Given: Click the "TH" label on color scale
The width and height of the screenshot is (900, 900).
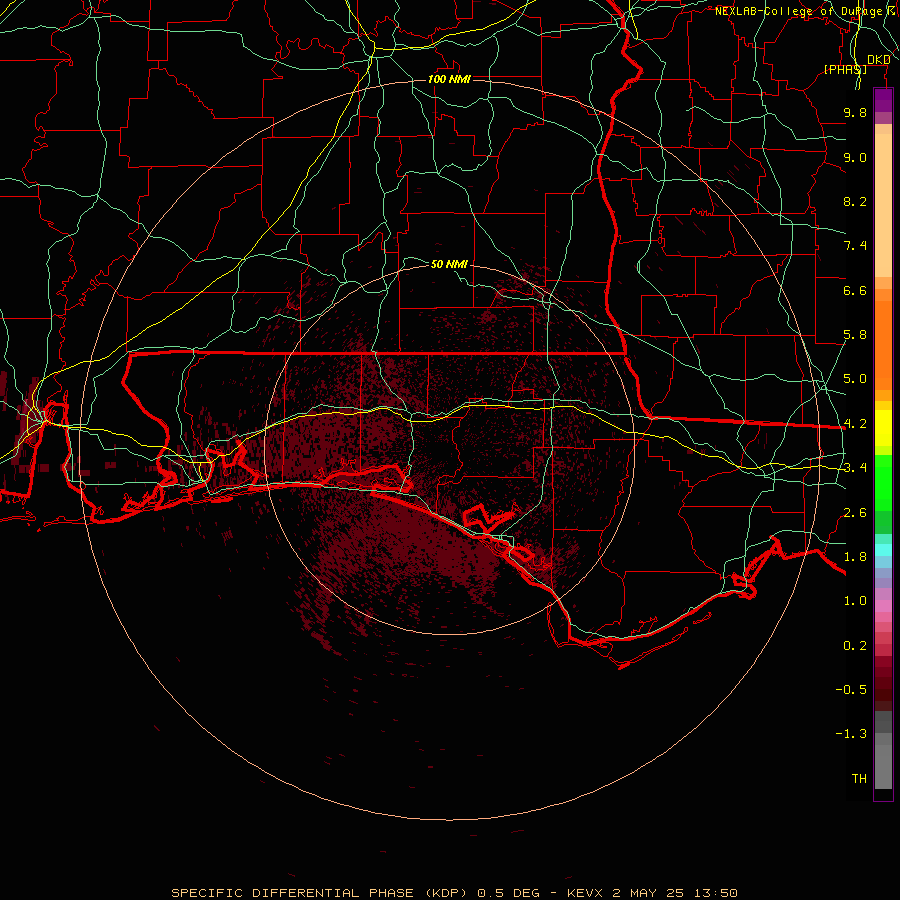Looking at the screenshot, I should [859, 779].
